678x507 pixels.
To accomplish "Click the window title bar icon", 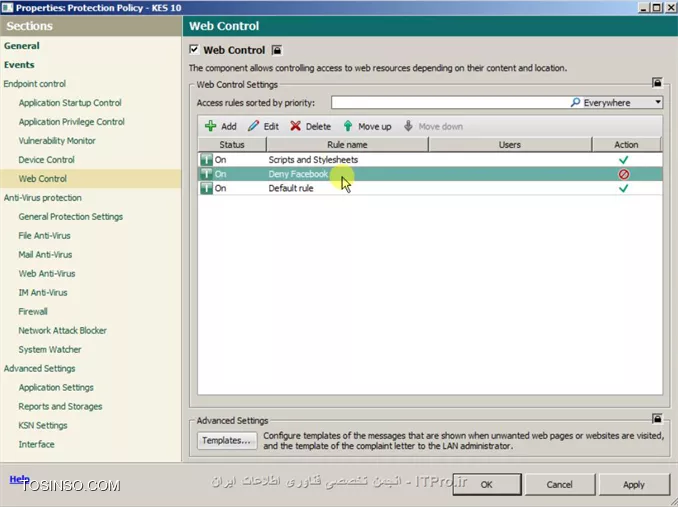I will (x=7, y=7).
